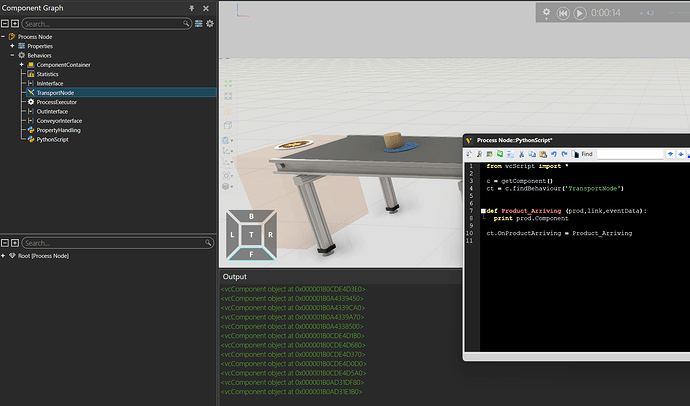Viewport: 690px width, 406px height.
Task: Click the third icon in script editor toolbar
Action: [x=490, y=154]
